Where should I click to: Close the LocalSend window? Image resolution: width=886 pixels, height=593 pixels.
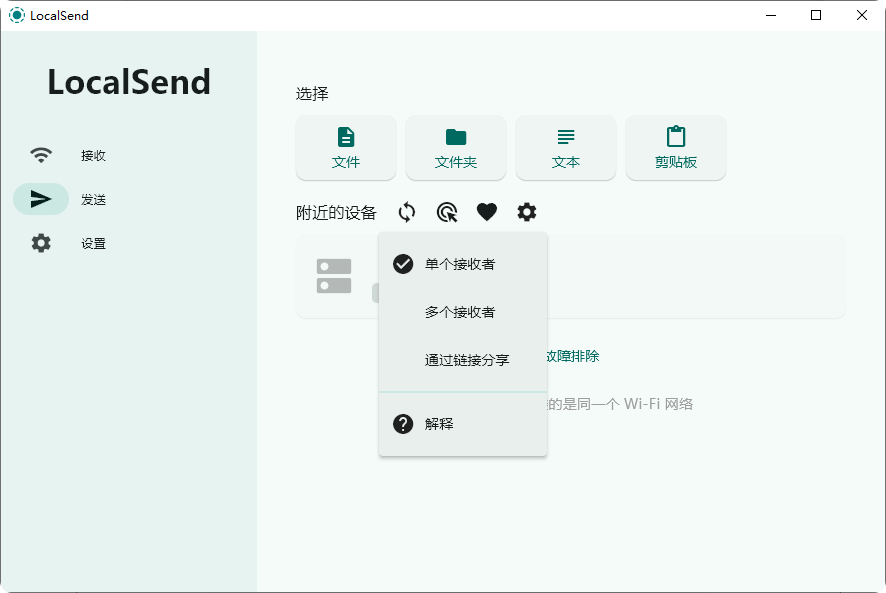click(862, 15)
